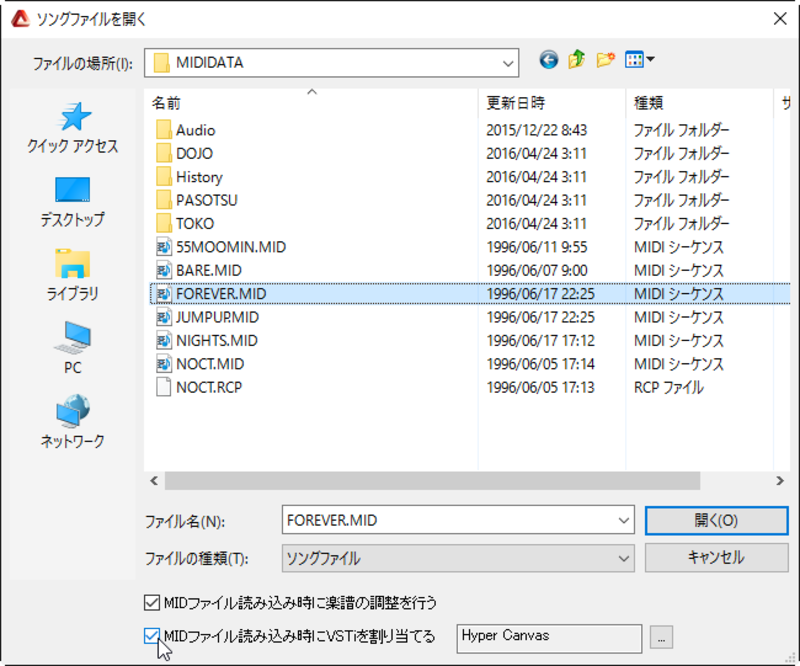
Task: Click the JUMPUP.MID file icon
Action: pos(163,317)
